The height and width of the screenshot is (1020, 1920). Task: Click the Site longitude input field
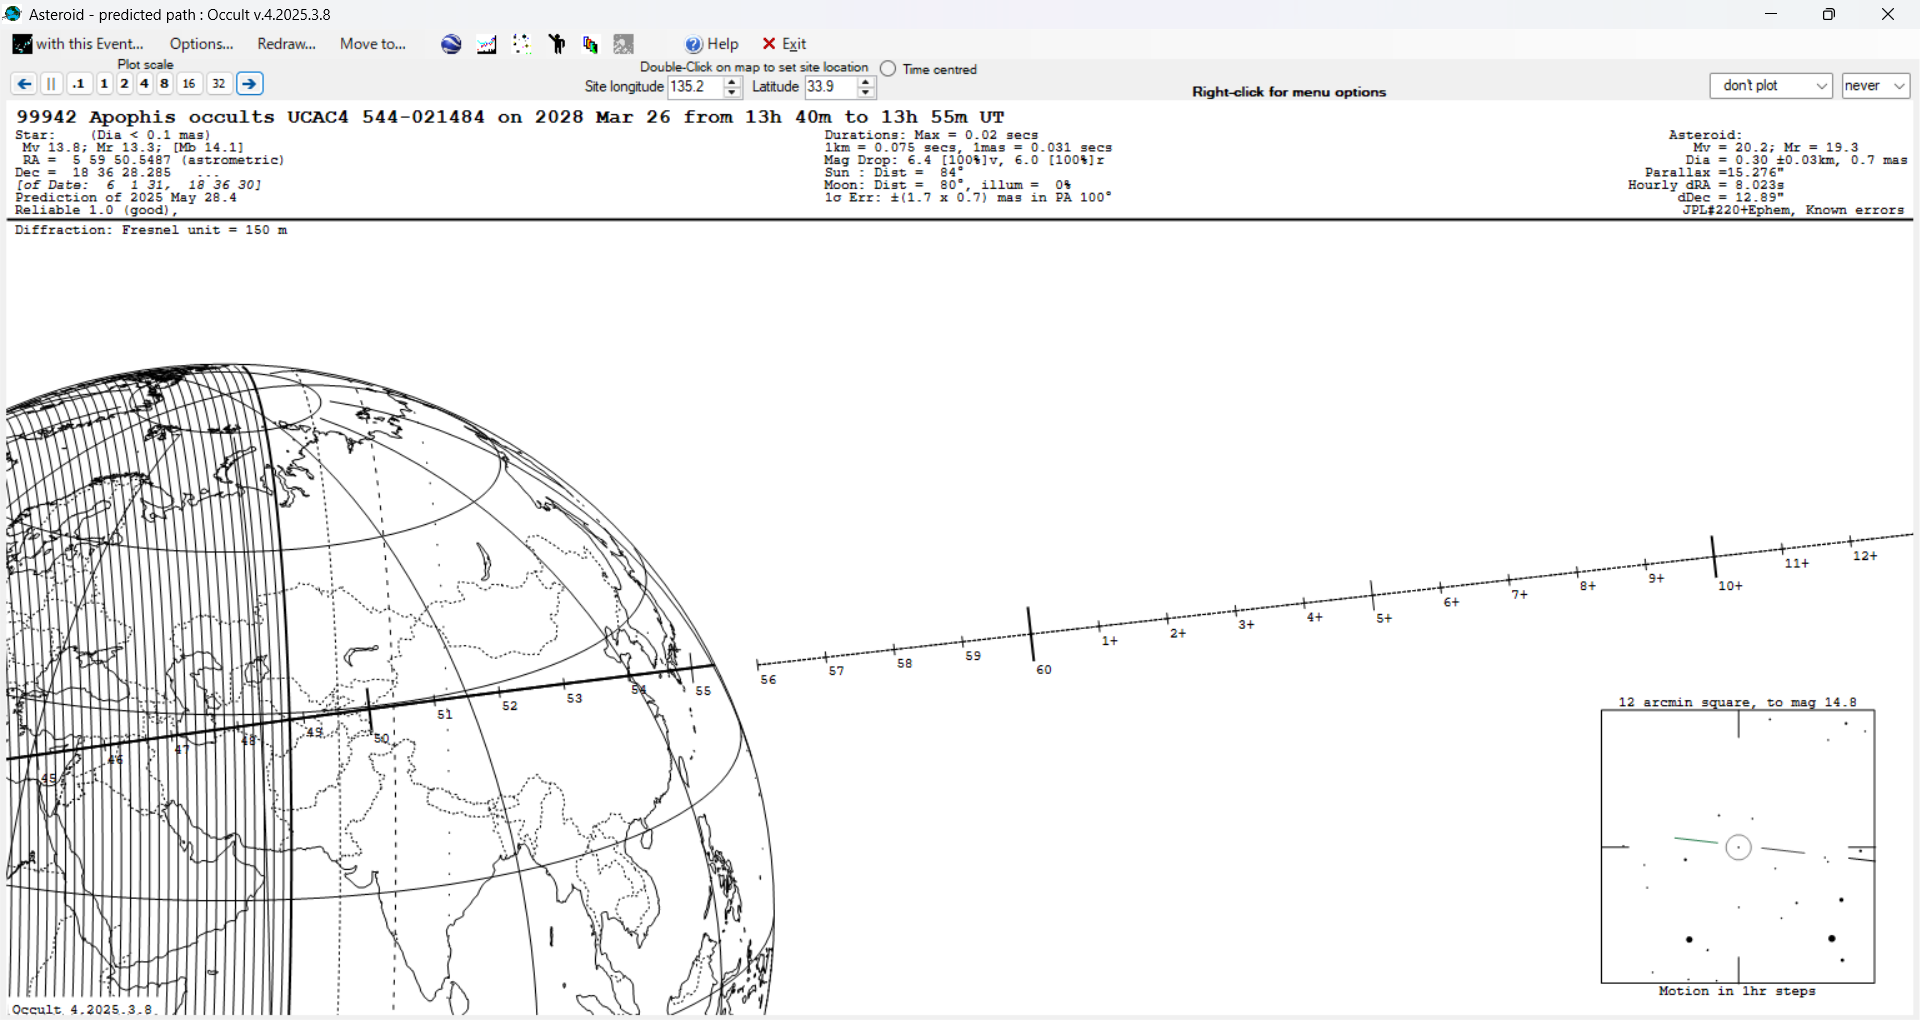pyautogui.click(x=695, y=87)
